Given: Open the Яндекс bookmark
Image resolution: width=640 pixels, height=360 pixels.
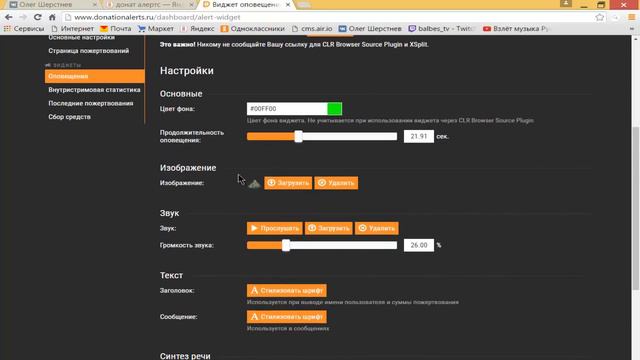Looking at the screenshot, I should 197,29.
